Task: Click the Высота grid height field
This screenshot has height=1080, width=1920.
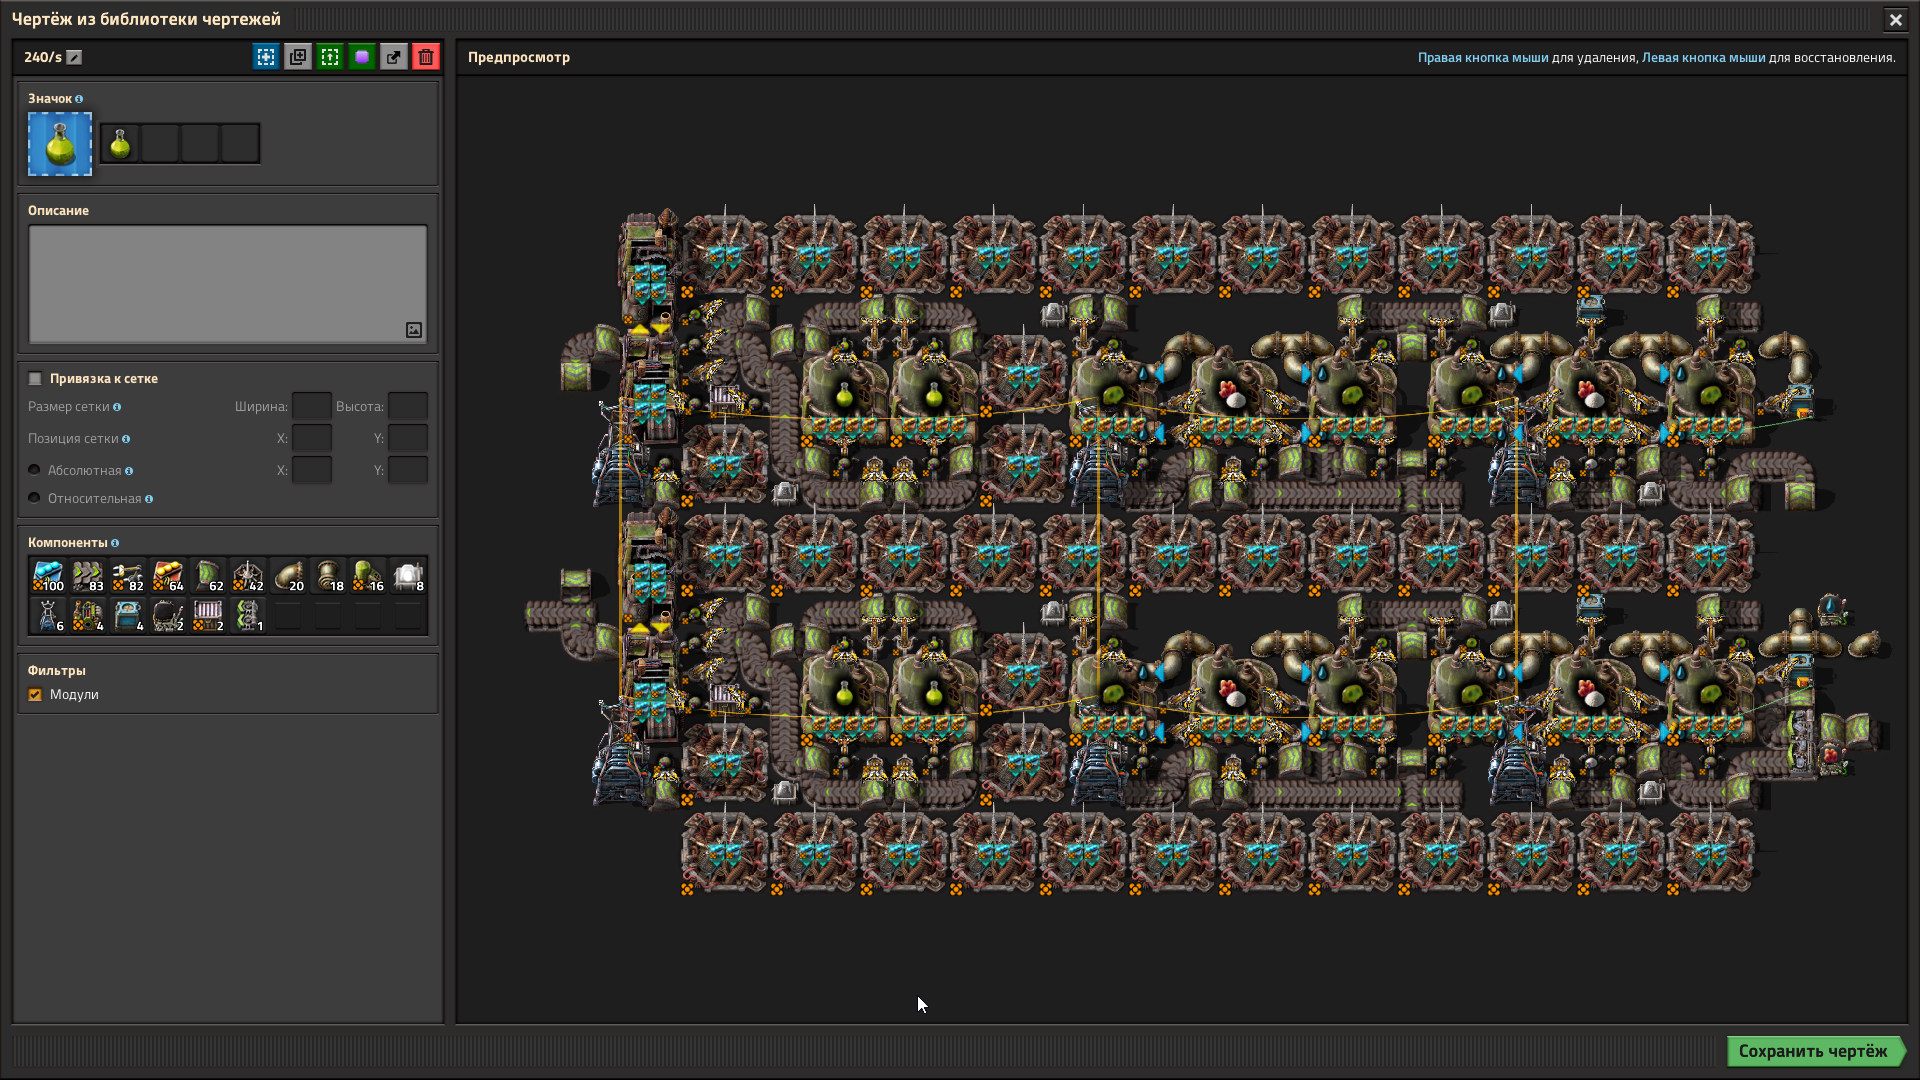Action: click(x=407, y=406)
